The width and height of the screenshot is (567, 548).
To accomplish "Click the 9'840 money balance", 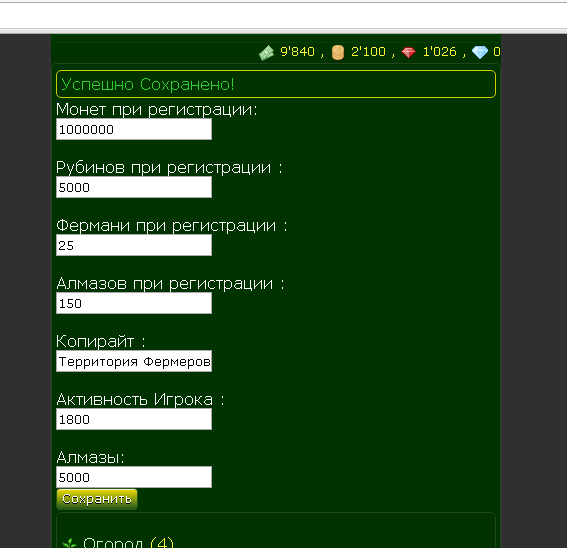I will point(297,52).
